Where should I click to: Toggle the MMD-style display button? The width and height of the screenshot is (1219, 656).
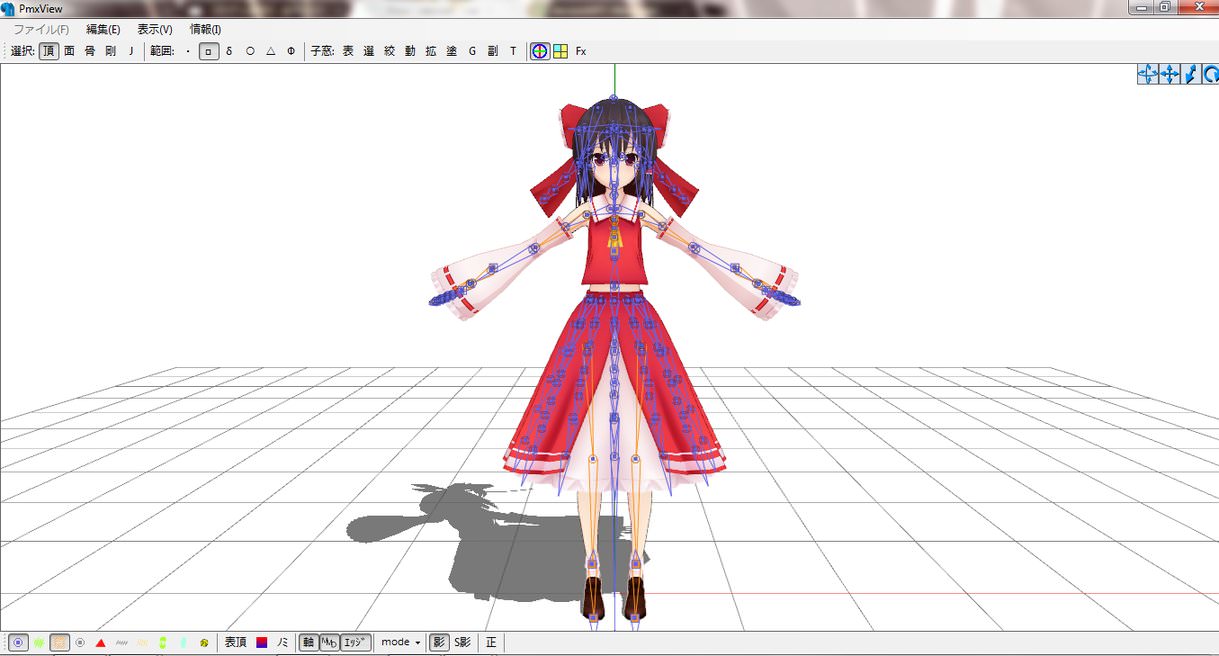pyautogui.click(x=329, y=642)
